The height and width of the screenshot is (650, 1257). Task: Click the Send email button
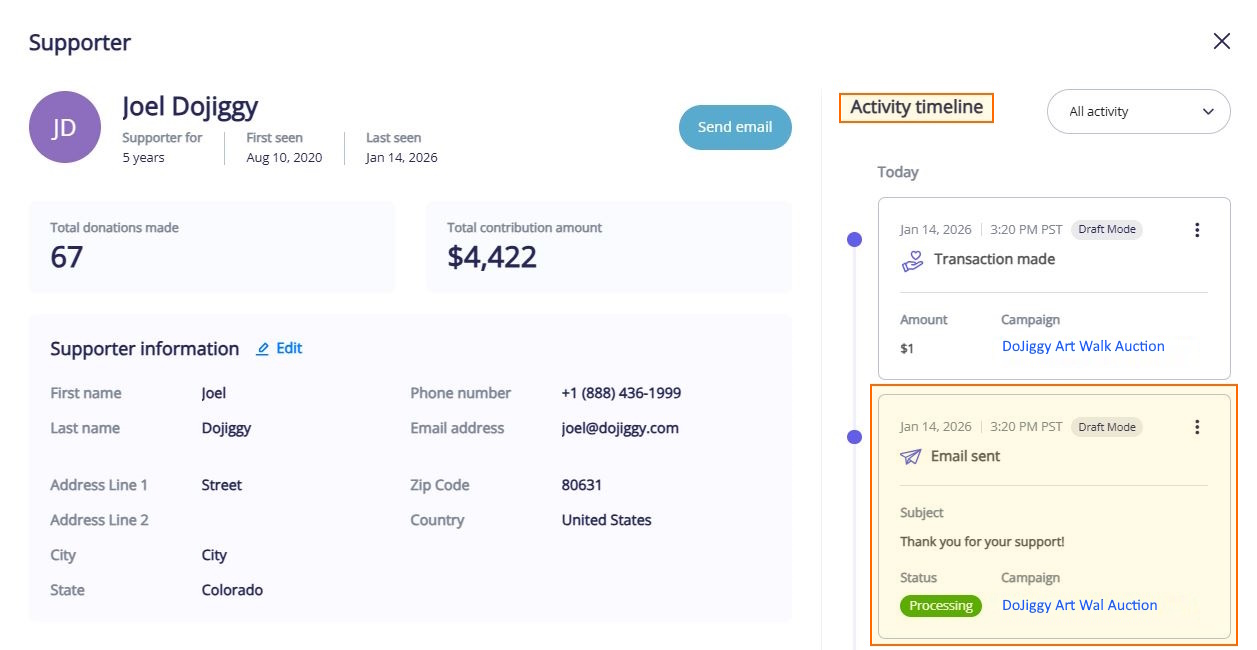[x=735, y=127]
